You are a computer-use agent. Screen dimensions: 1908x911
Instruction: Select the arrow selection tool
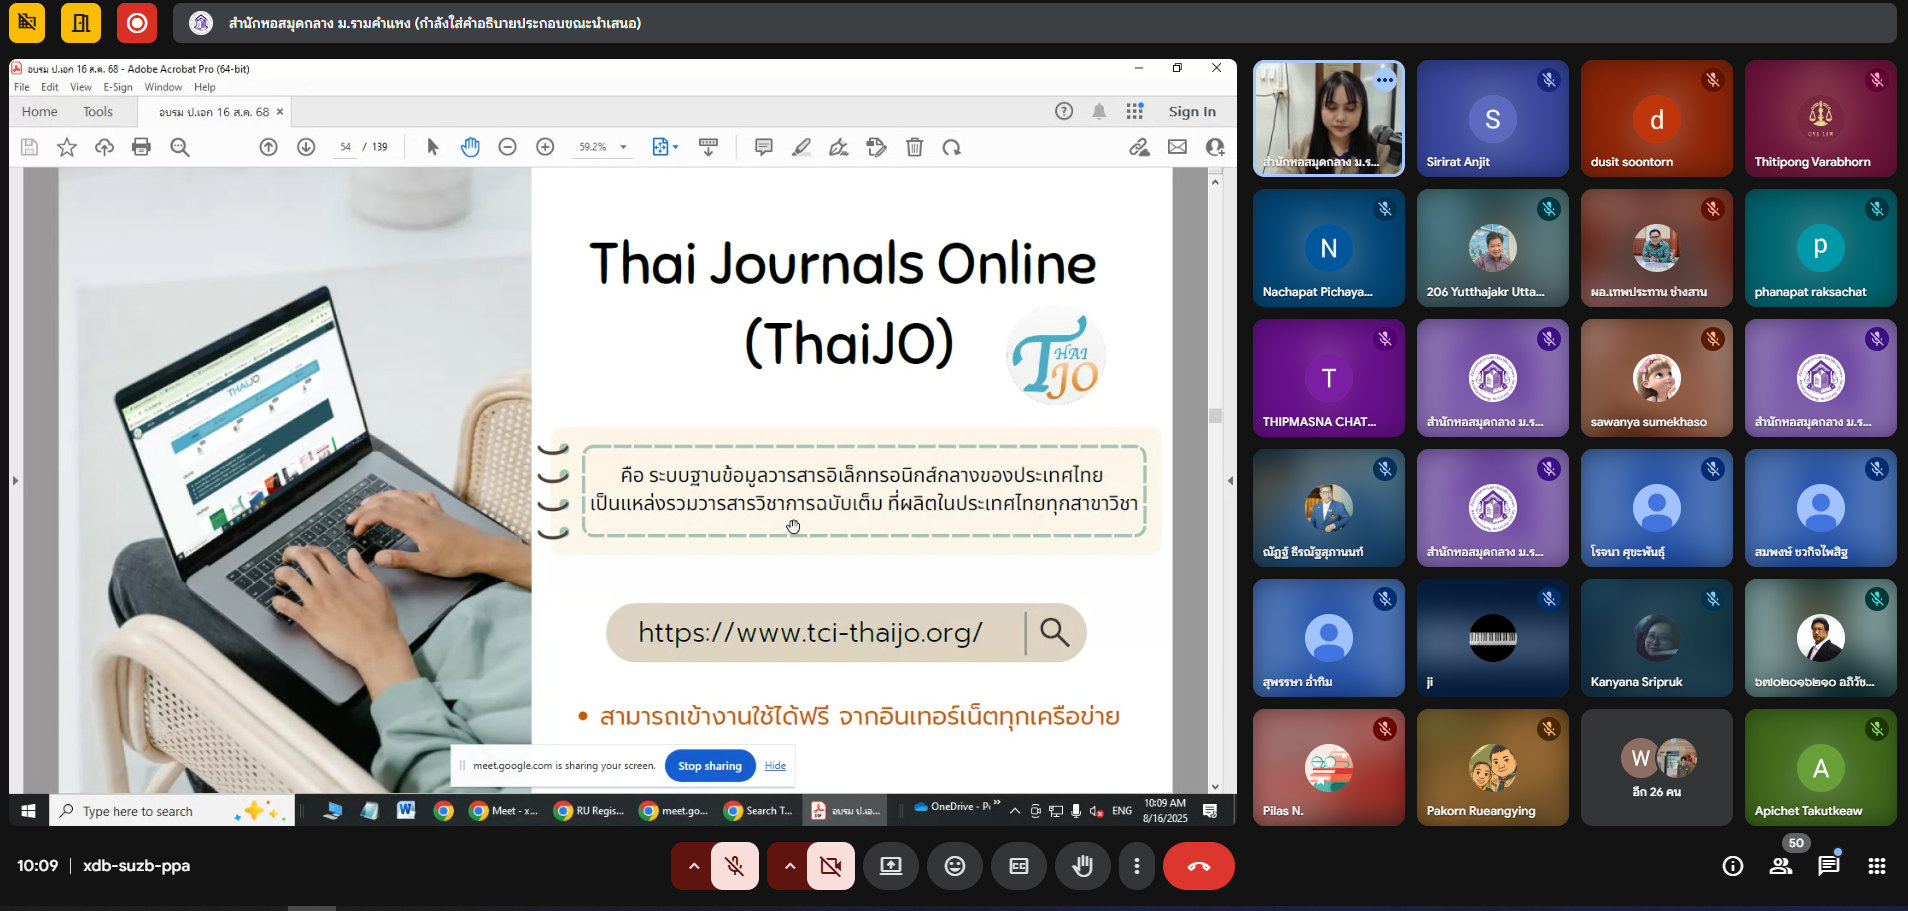432,147
